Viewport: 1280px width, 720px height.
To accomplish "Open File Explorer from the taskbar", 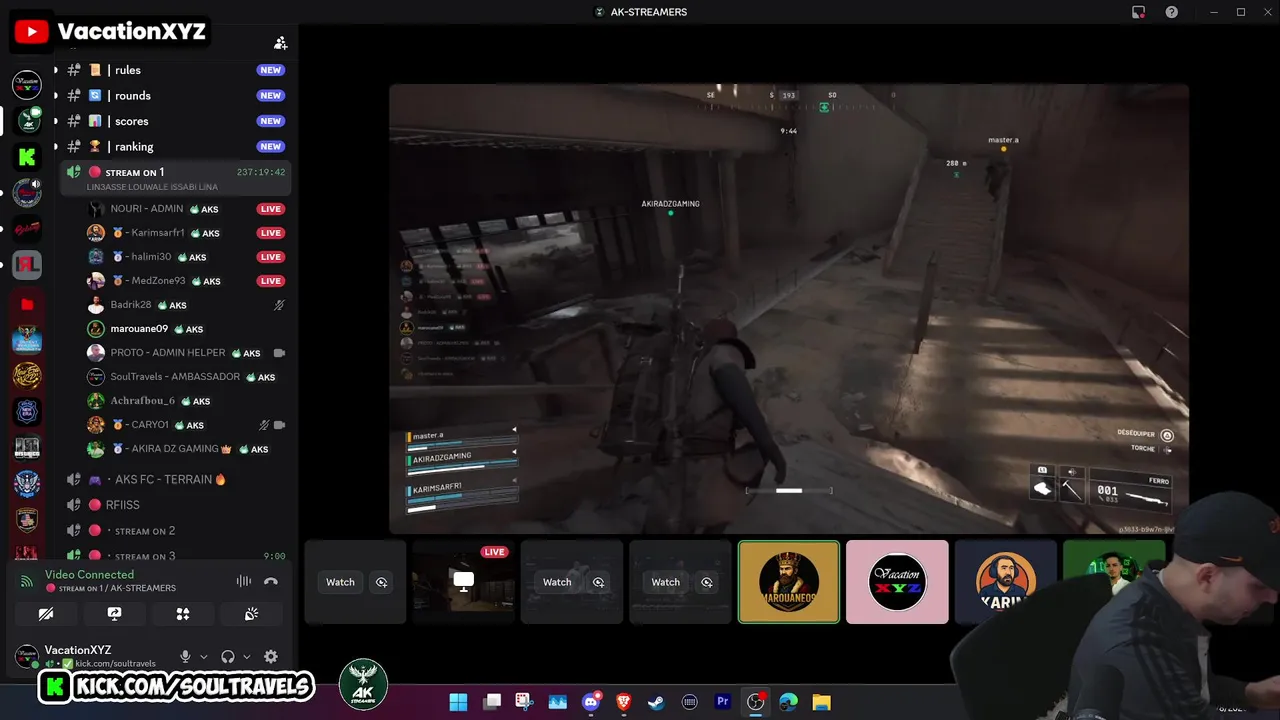I will click(x=821, y=702).
